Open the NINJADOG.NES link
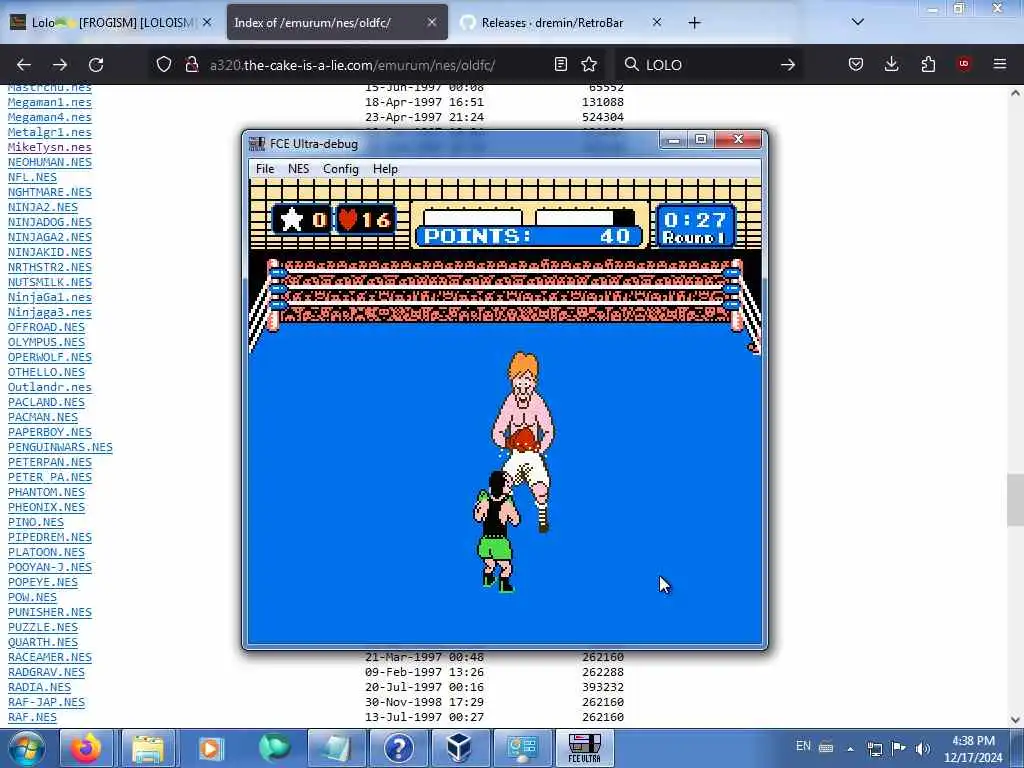 pyautogui.click(x=50, y=222)
